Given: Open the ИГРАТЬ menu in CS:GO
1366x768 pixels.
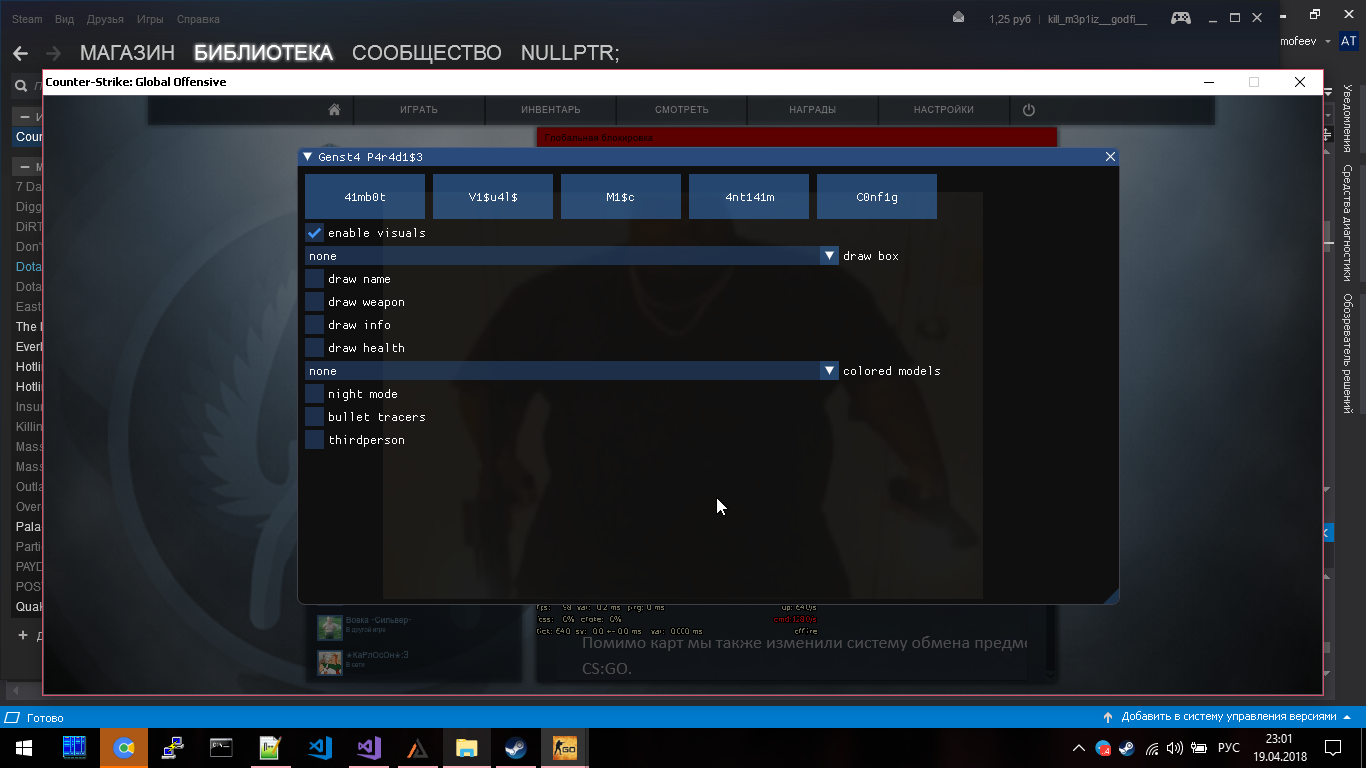Looking at the screenshot, I should [x=419, y=110].
